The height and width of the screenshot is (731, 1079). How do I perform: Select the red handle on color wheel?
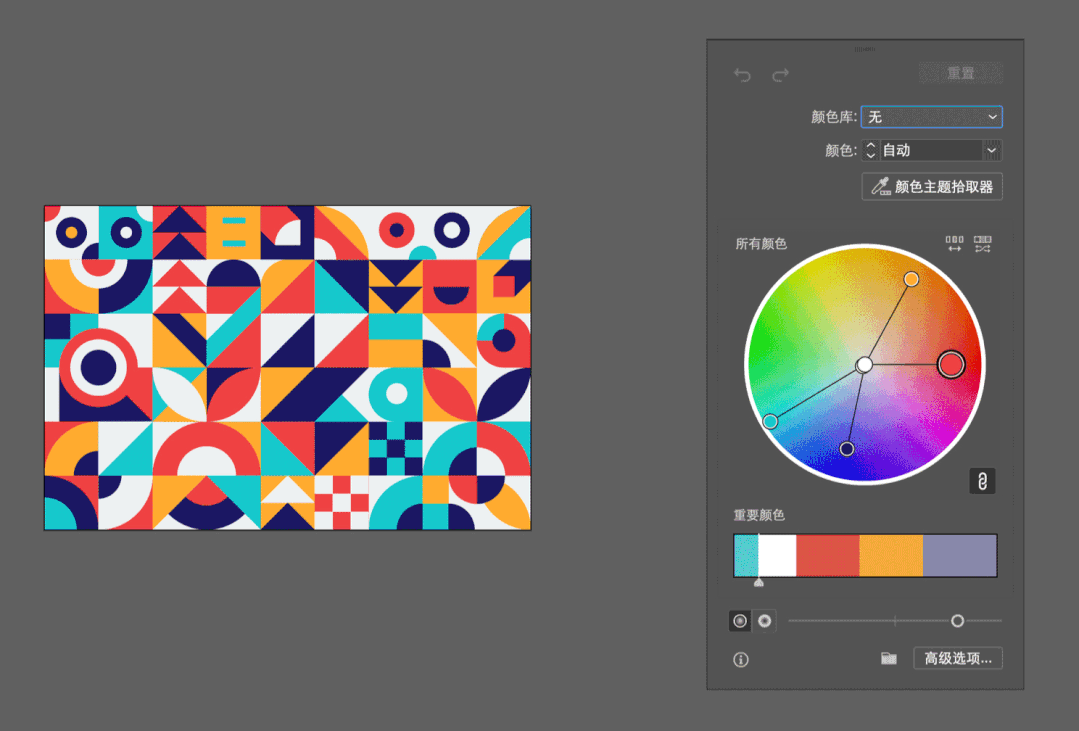tap(951, 364)
